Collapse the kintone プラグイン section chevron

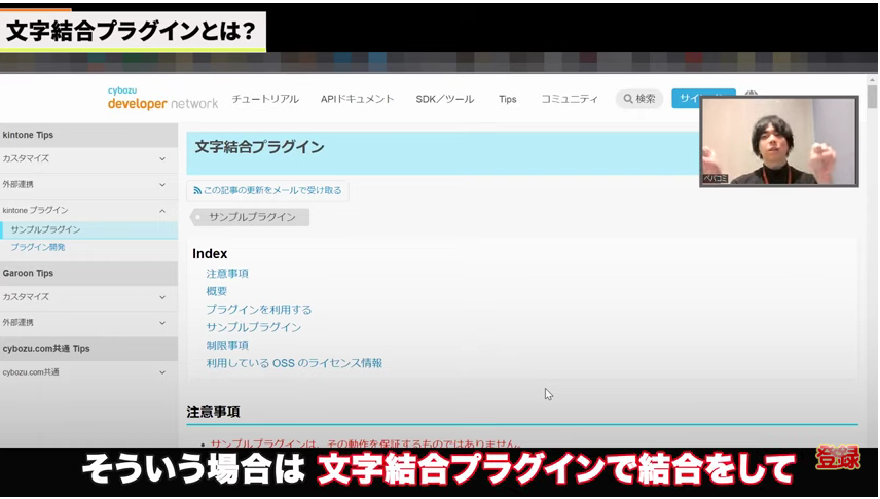tap(162, 211)
